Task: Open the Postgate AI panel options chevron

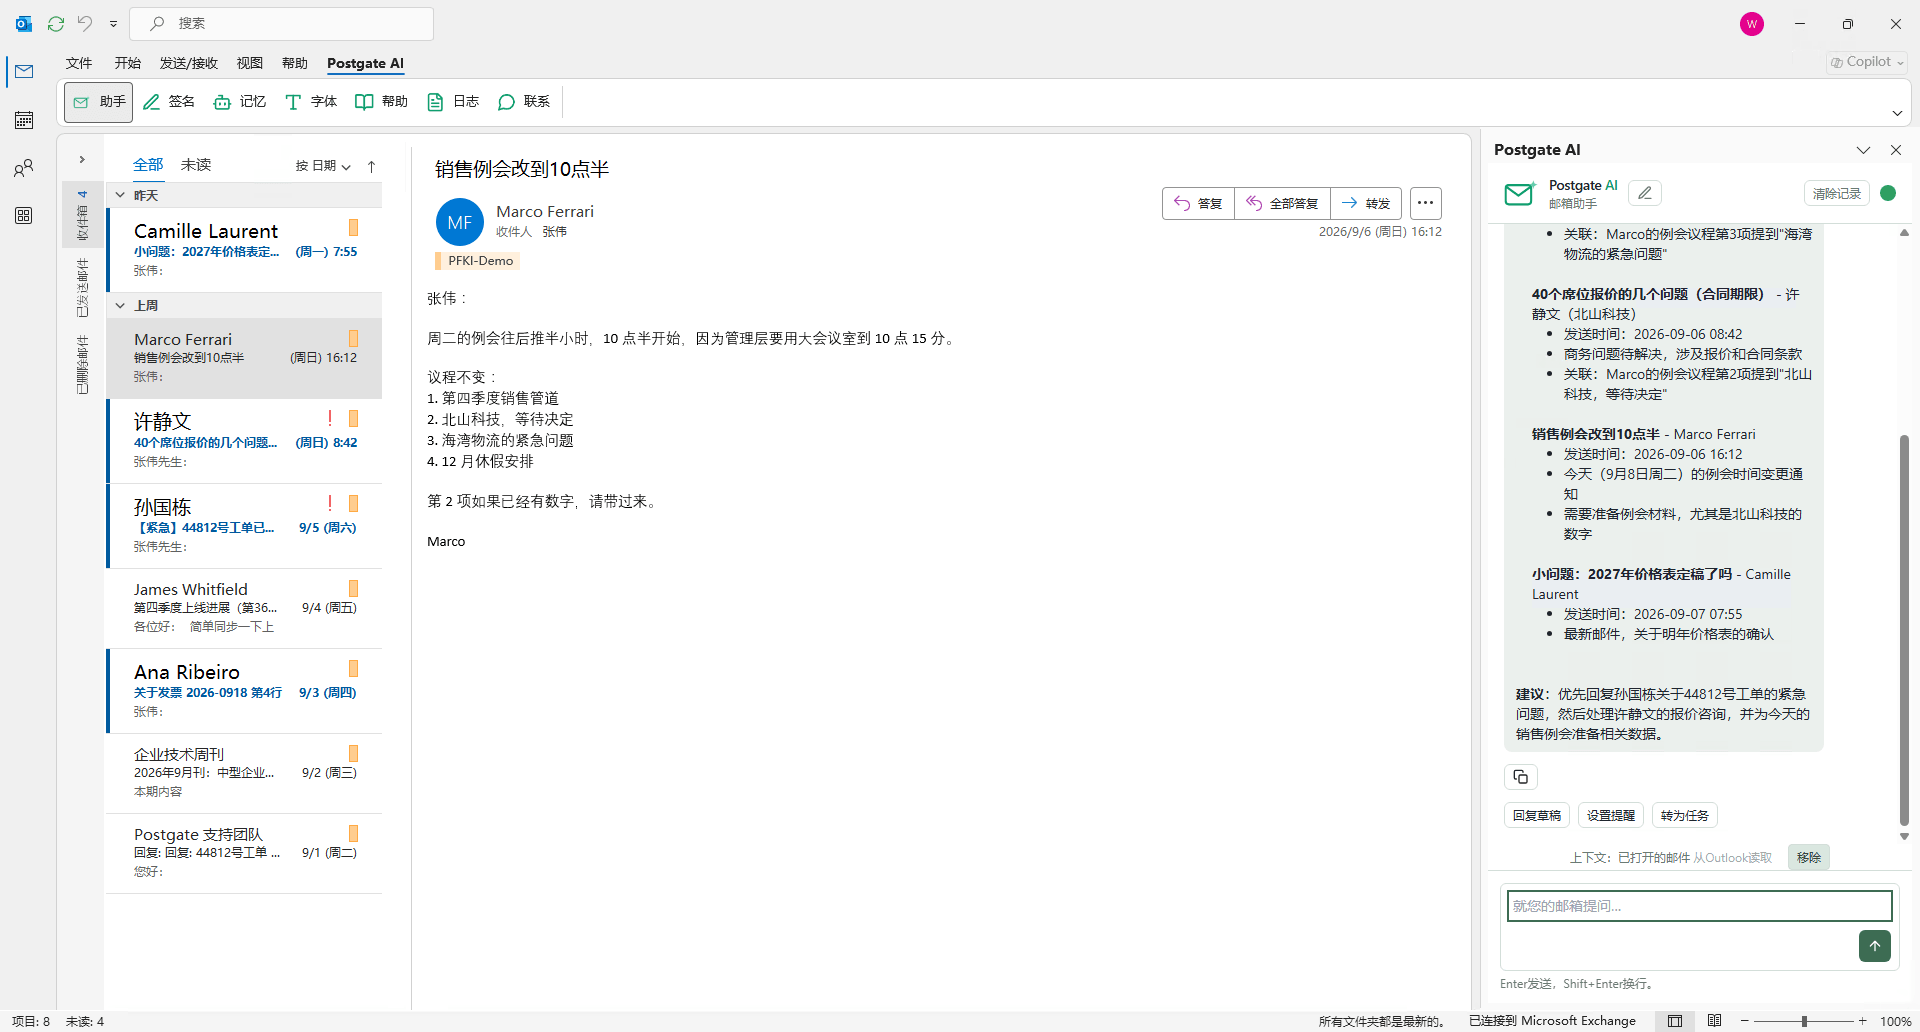Action: coord(1863,150)
